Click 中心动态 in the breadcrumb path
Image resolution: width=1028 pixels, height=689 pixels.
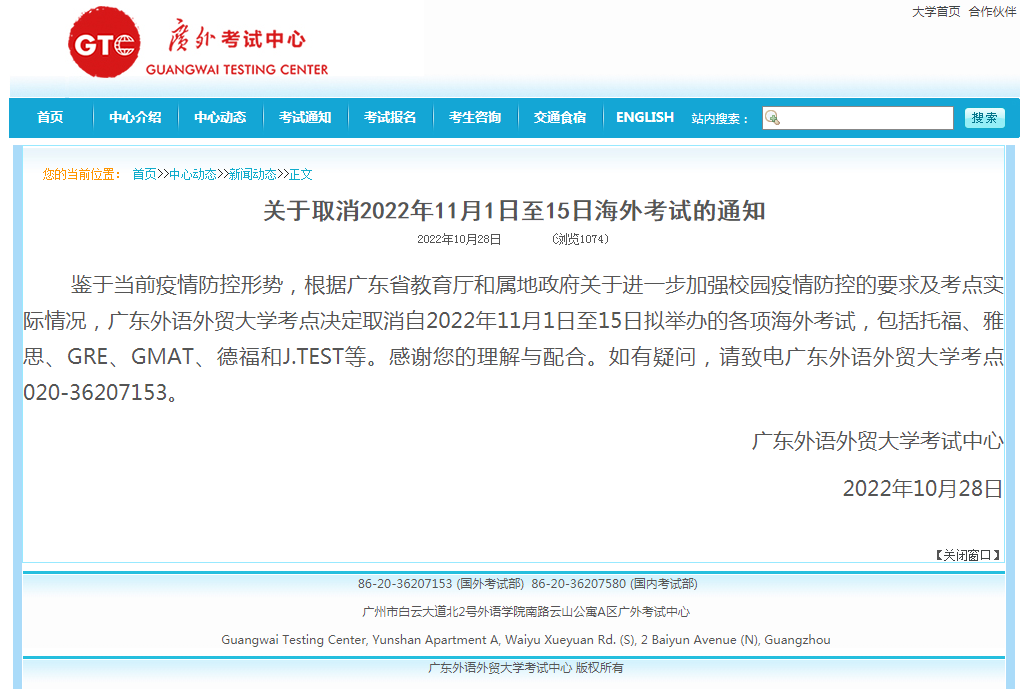click(x=193, y=174)
